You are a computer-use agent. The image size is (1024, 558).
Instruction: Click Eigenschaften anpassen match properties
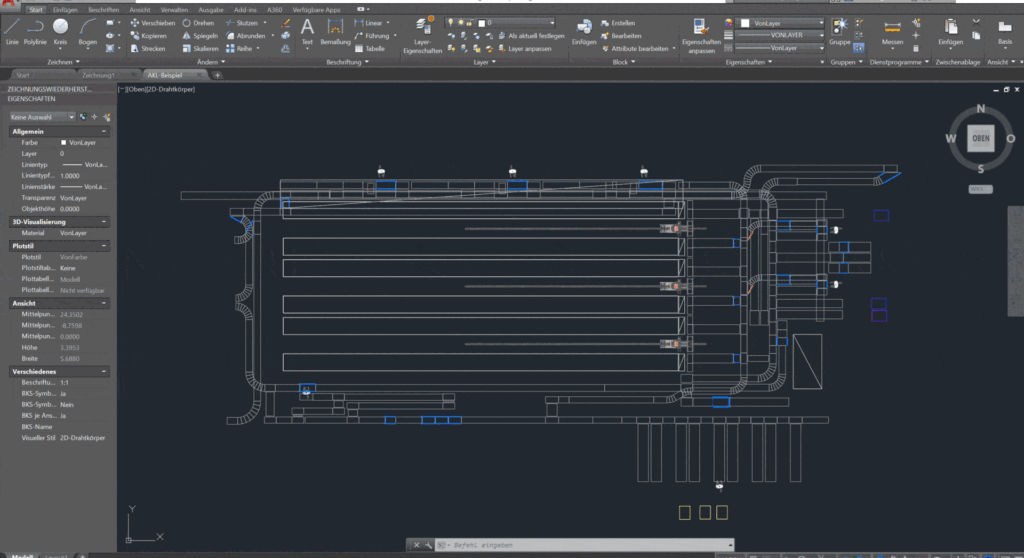701,35
